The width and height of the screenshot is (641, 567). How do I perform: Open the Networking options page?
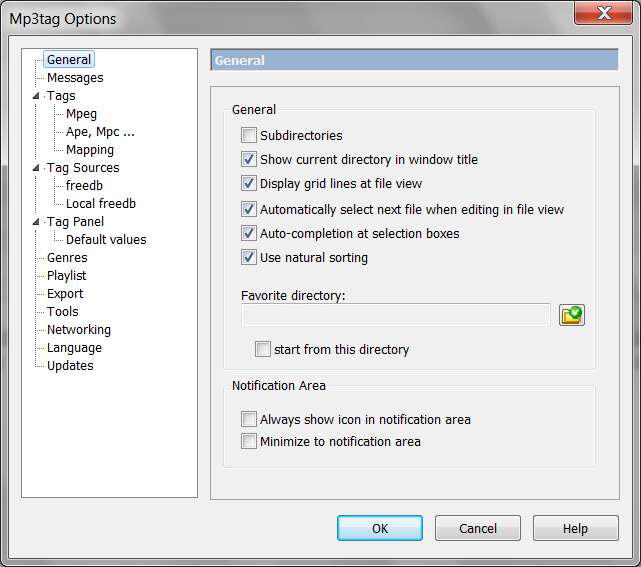click(79, 329)
